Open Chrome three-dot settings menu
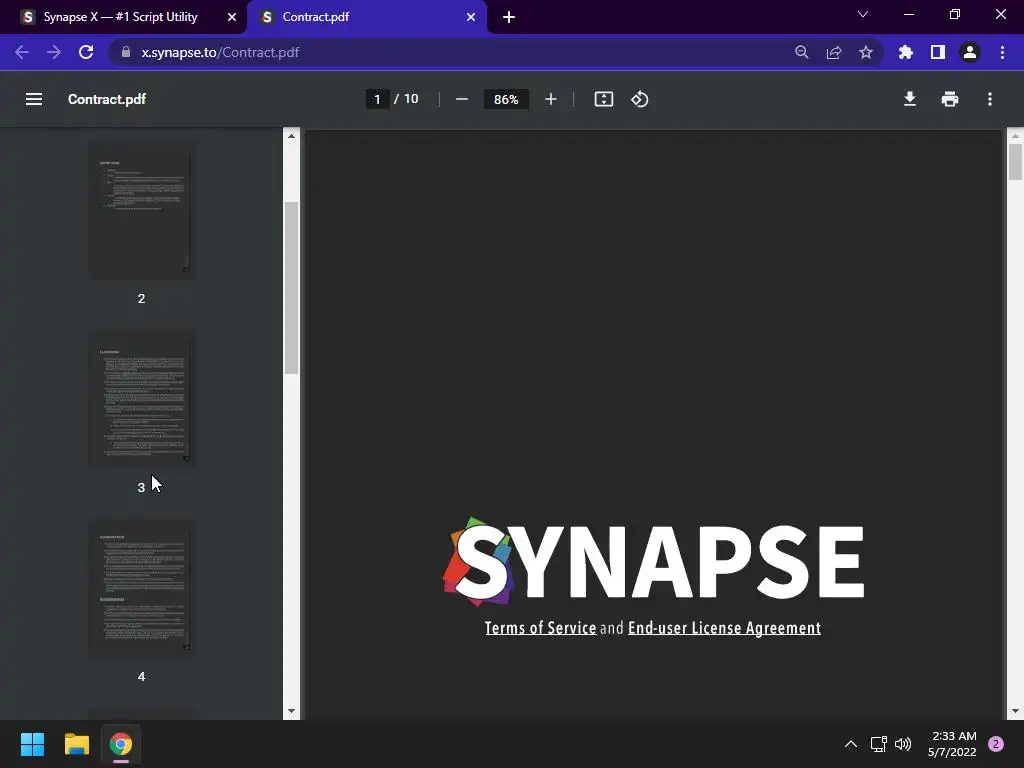Screen dimensions: 1024x768 pyautogui.click(x=1002, y=52)
